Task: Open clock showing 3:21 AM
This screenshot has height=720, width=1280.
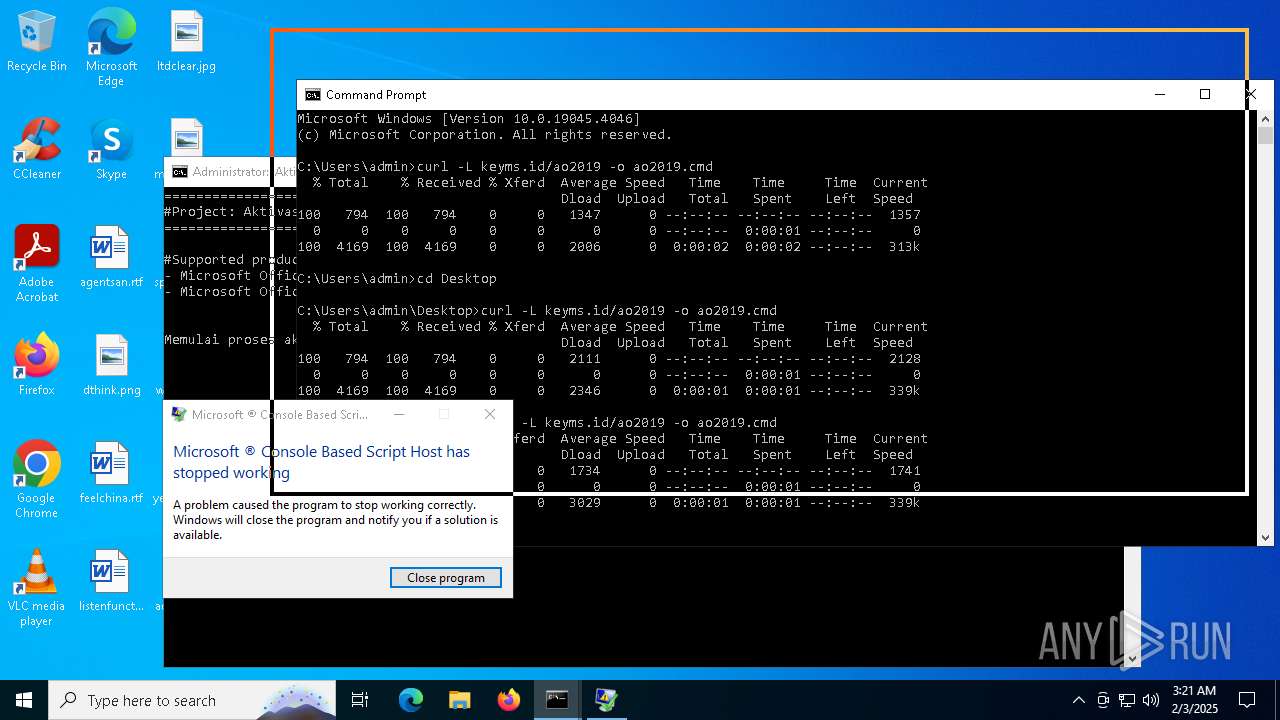Action: [x=1194, y=699]
